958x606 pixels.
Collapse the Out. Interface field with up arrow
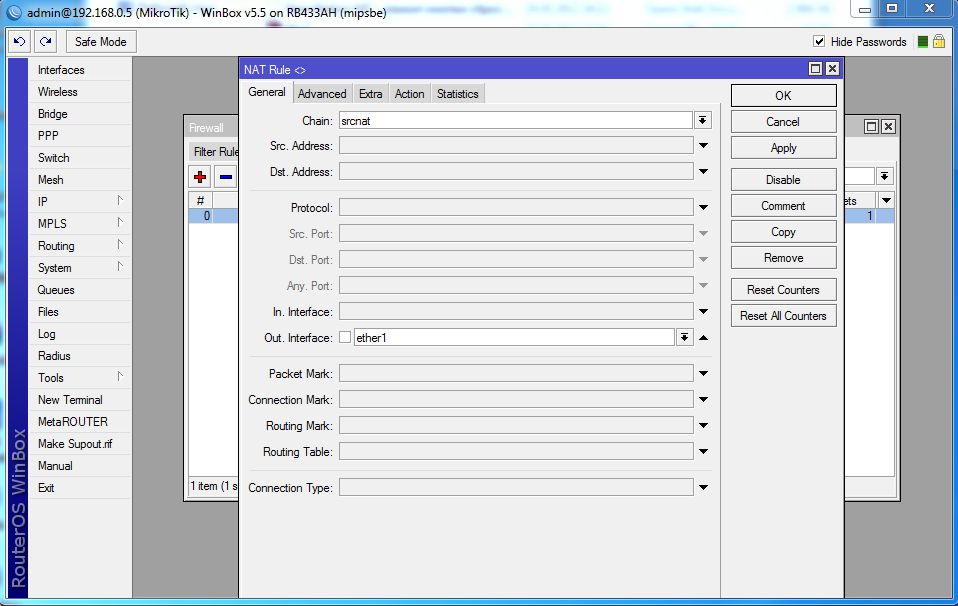704,338
